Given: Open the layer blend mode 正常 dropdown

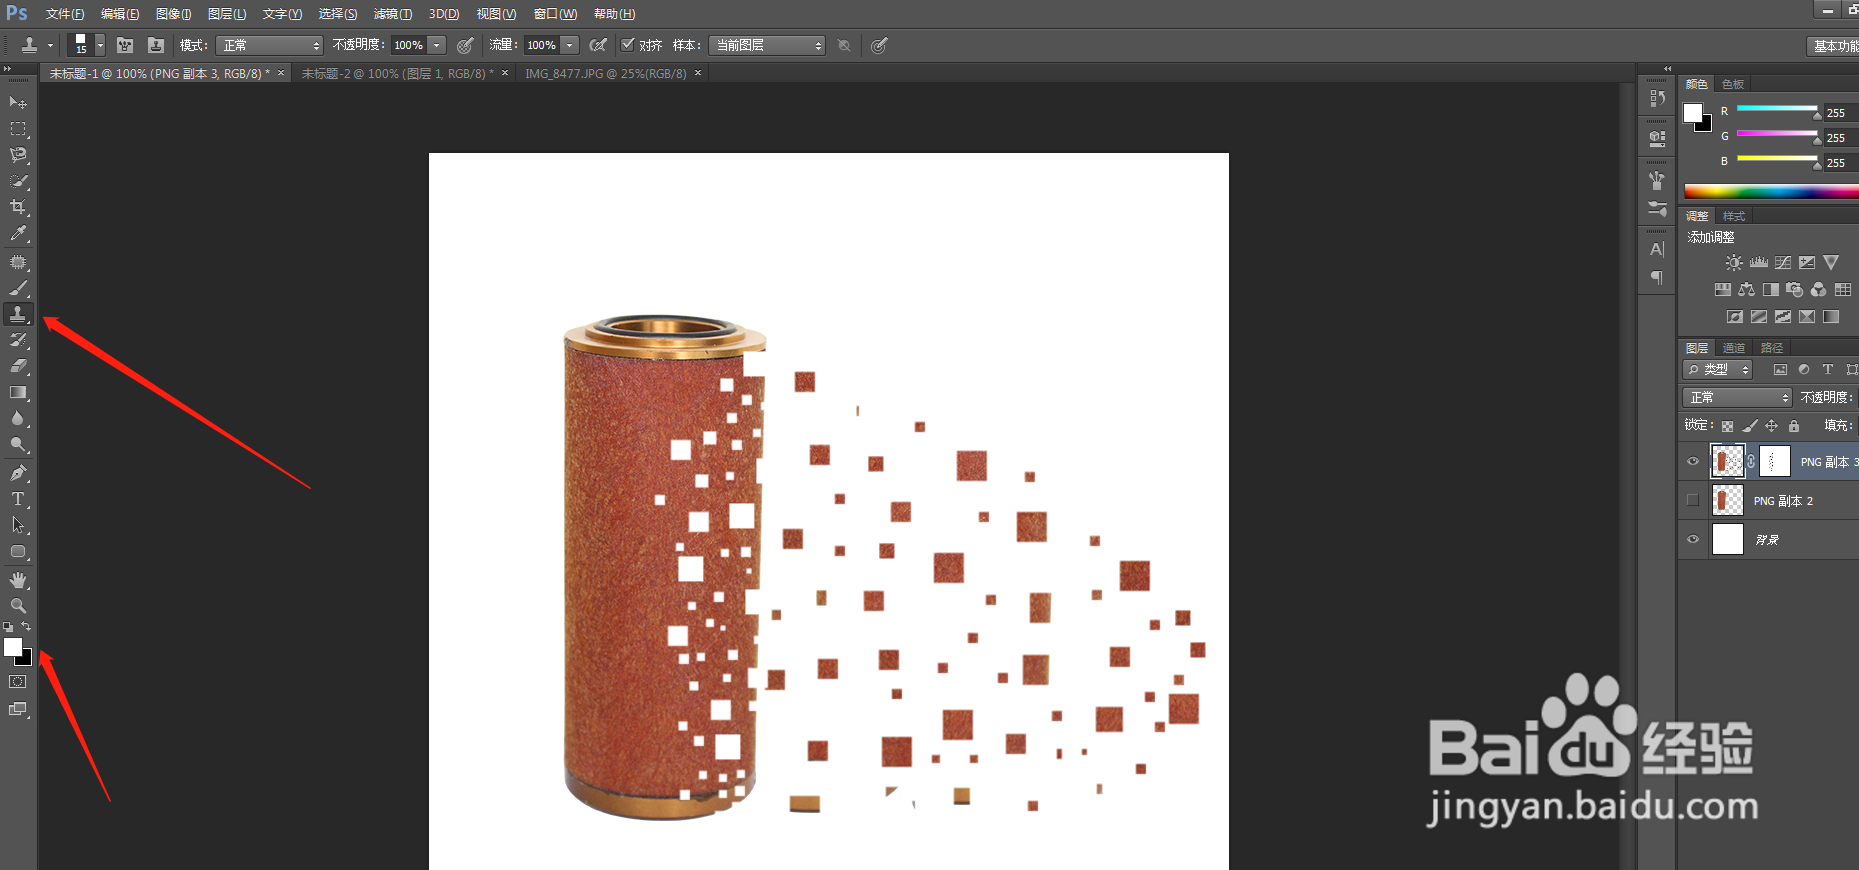Looking at the screenshot, I should (x=1737, y=397).
